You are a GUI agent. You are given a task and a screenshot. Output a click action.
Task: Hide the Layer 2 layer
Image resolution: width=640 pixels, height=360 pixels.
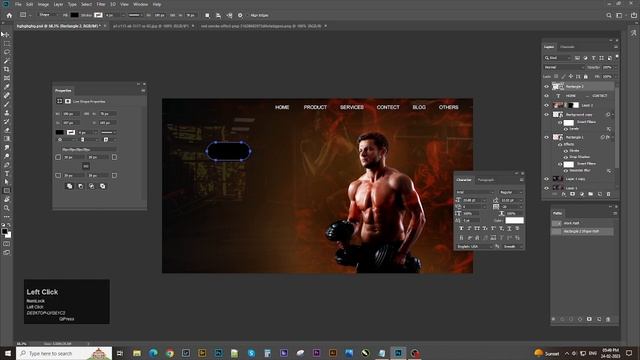click(x=546, y=105)
